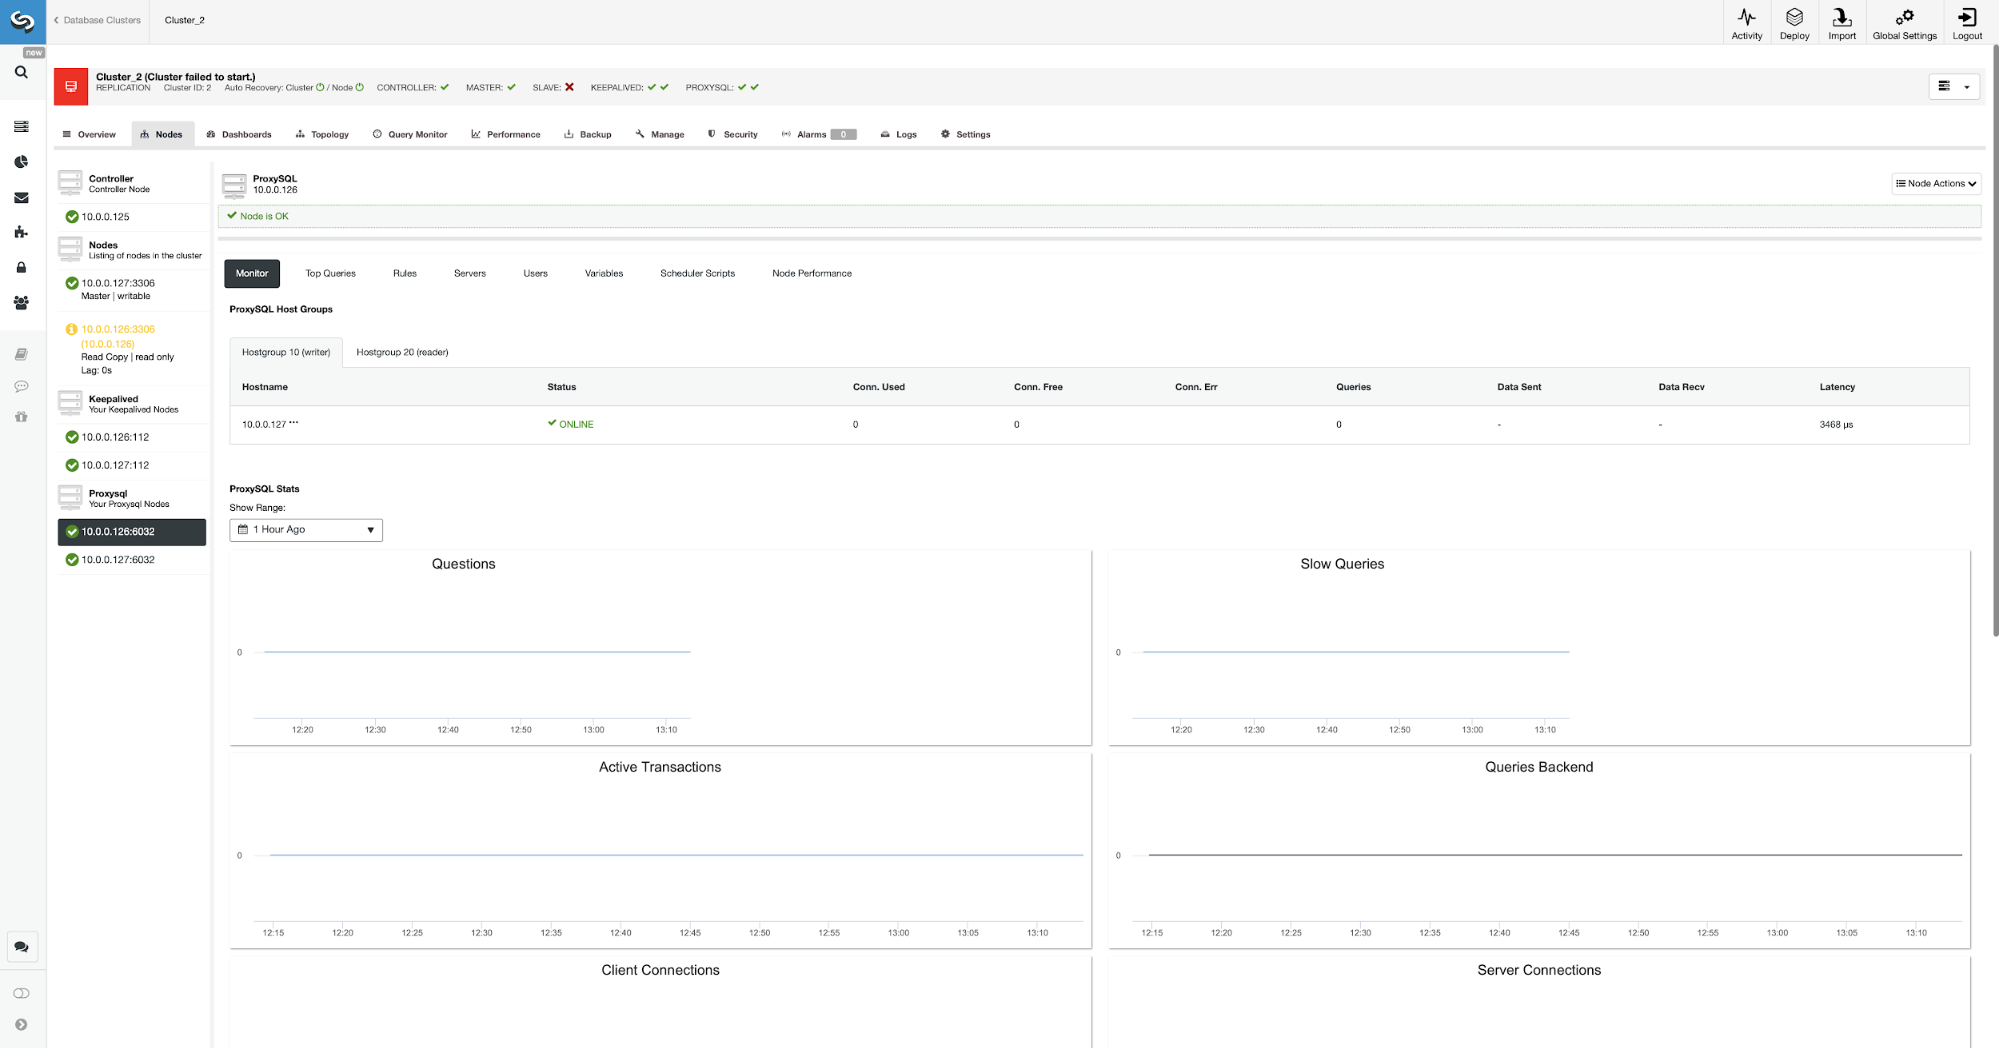The image size is (1999, 1049).
Task: Open the clusters list sidebar icon
Action: click(21, 126)
